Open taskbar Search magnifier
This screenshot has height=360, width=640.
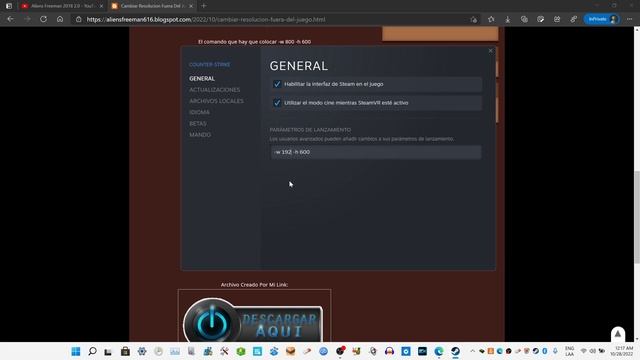coord(92,351)
